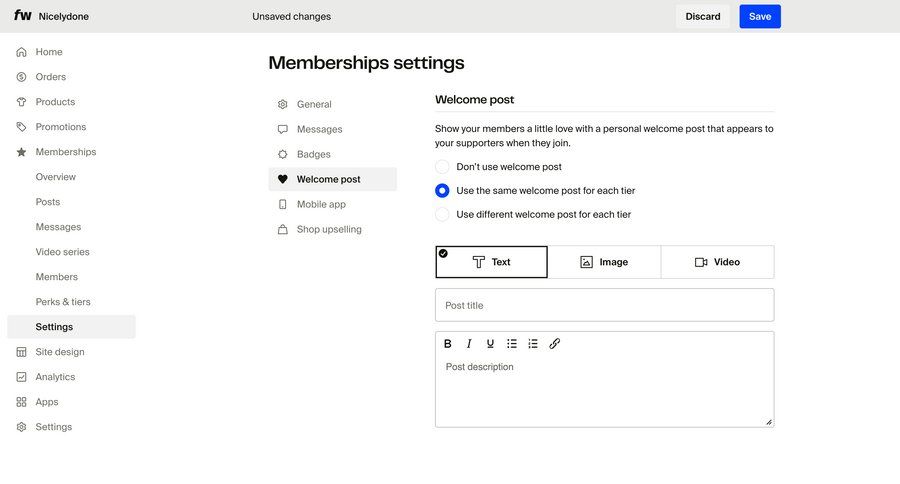
Task: Choose the Video post type
Action: (717, 262)
